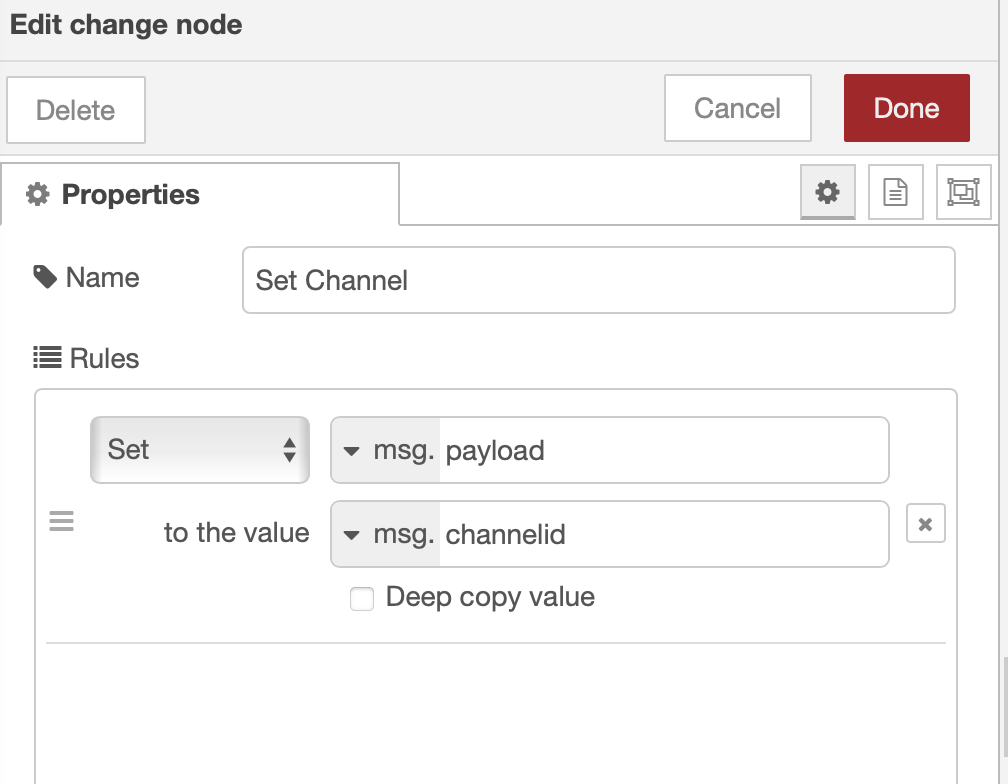Click the Name field containing Set Channel
This screenshot has height=784, width=1008.
[598, 280]
